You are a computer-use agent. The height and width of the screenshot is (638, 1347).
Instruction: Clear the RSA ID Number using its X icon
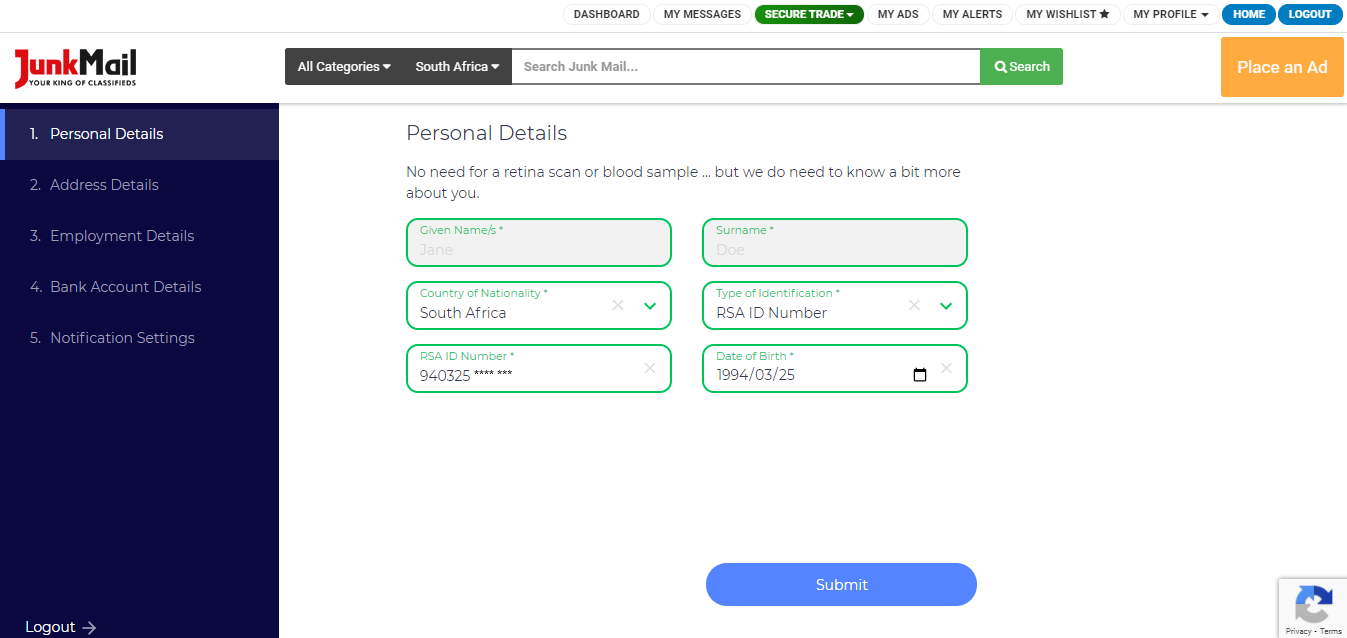click(649, 368)
